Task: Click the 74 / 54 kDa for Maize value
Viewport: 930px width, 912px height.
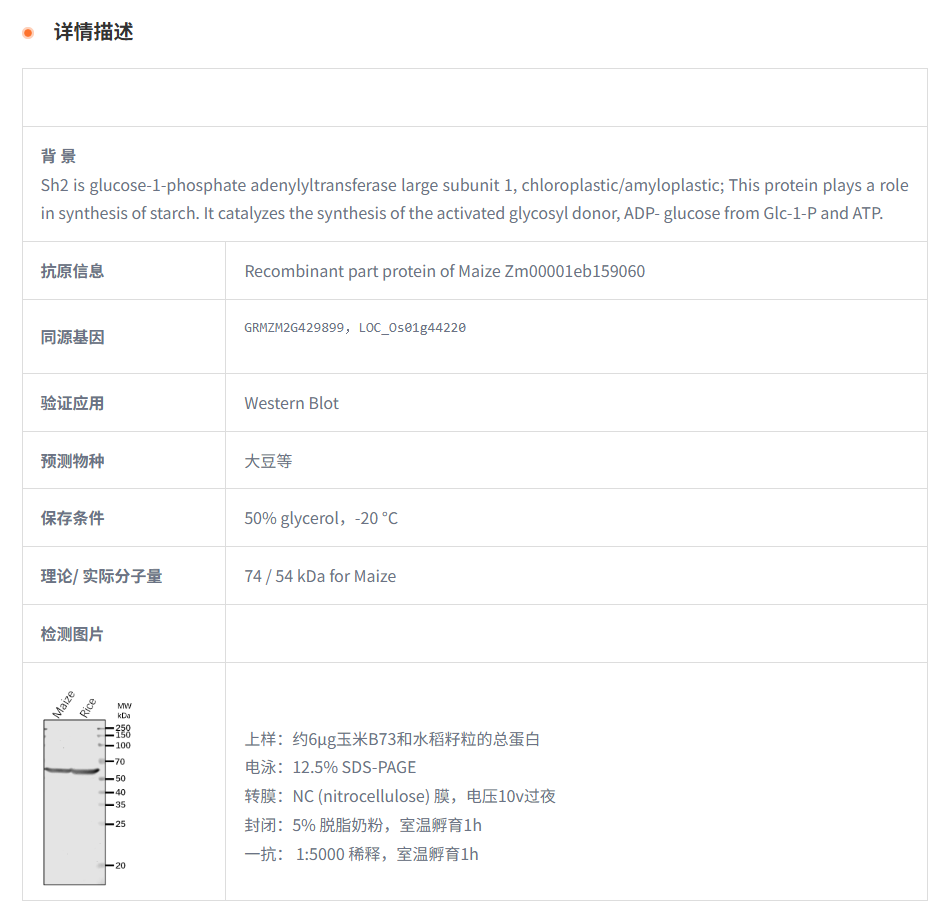Action: coord(319,576)
